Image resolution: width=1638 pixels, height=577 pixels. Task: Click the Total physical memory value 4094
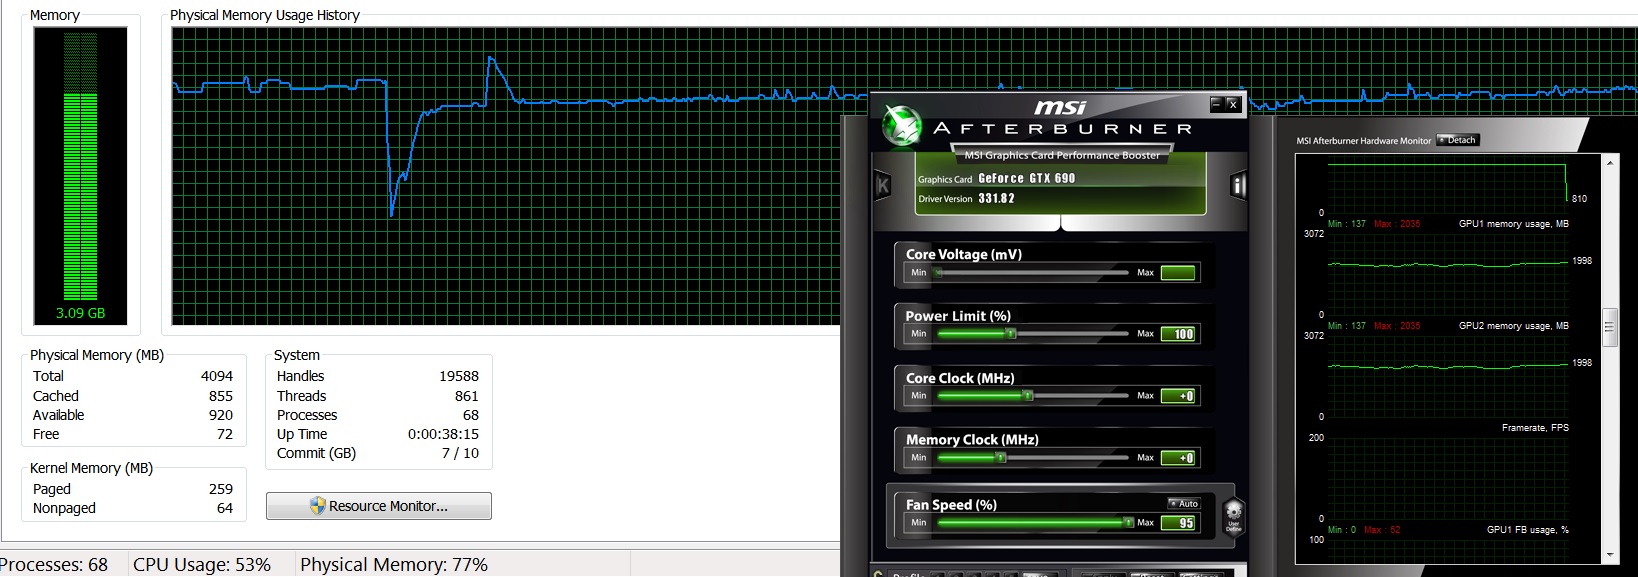tap(217, 376)
